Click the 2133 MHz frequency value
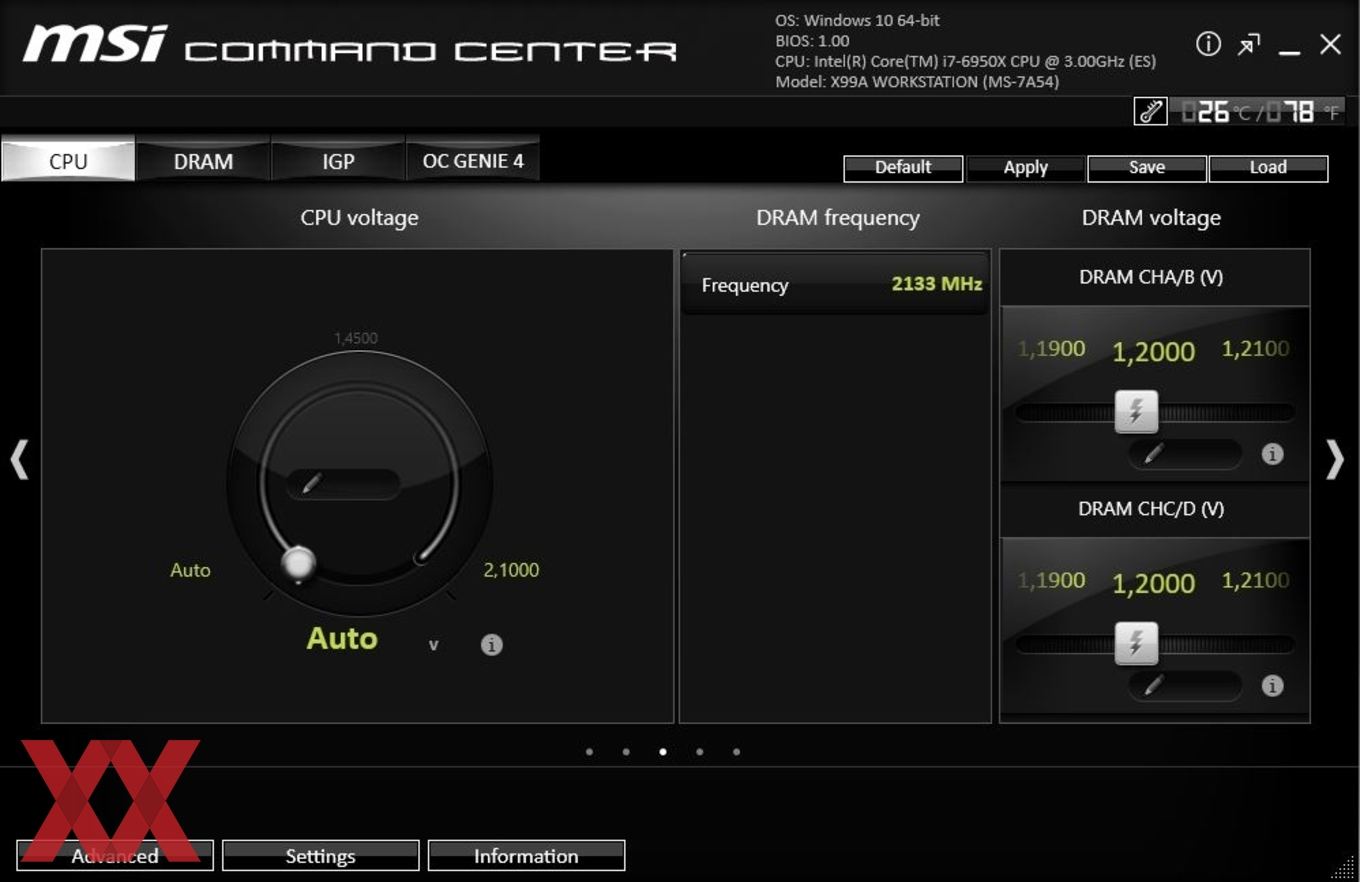 click(937, 284)
